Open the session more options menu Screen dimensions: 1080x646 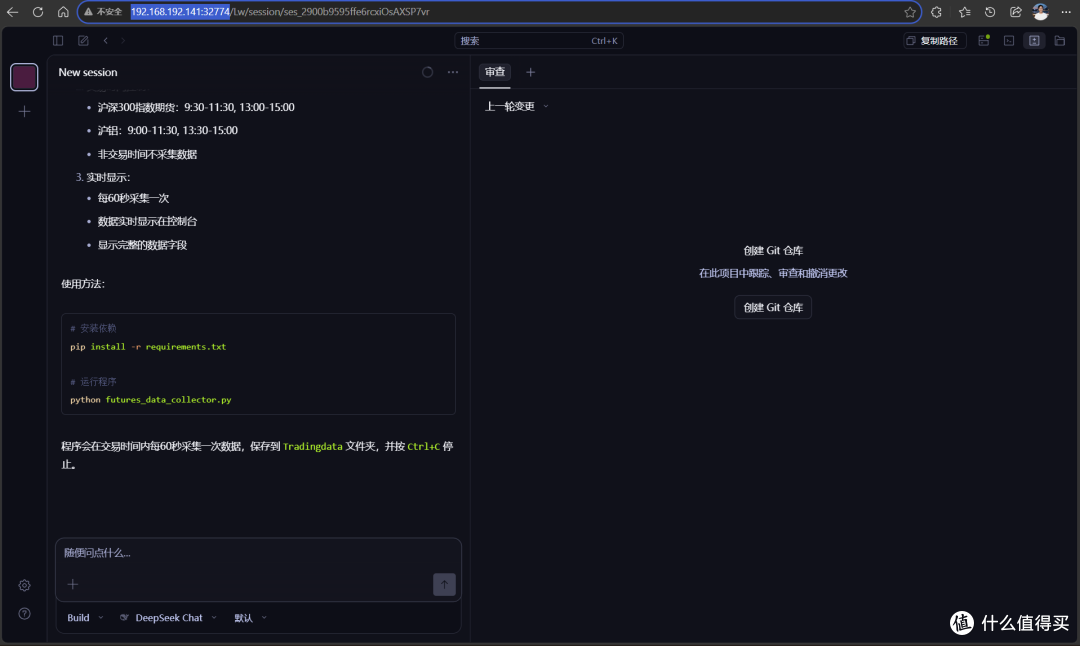pyautogui.click(x=453, y=72)
